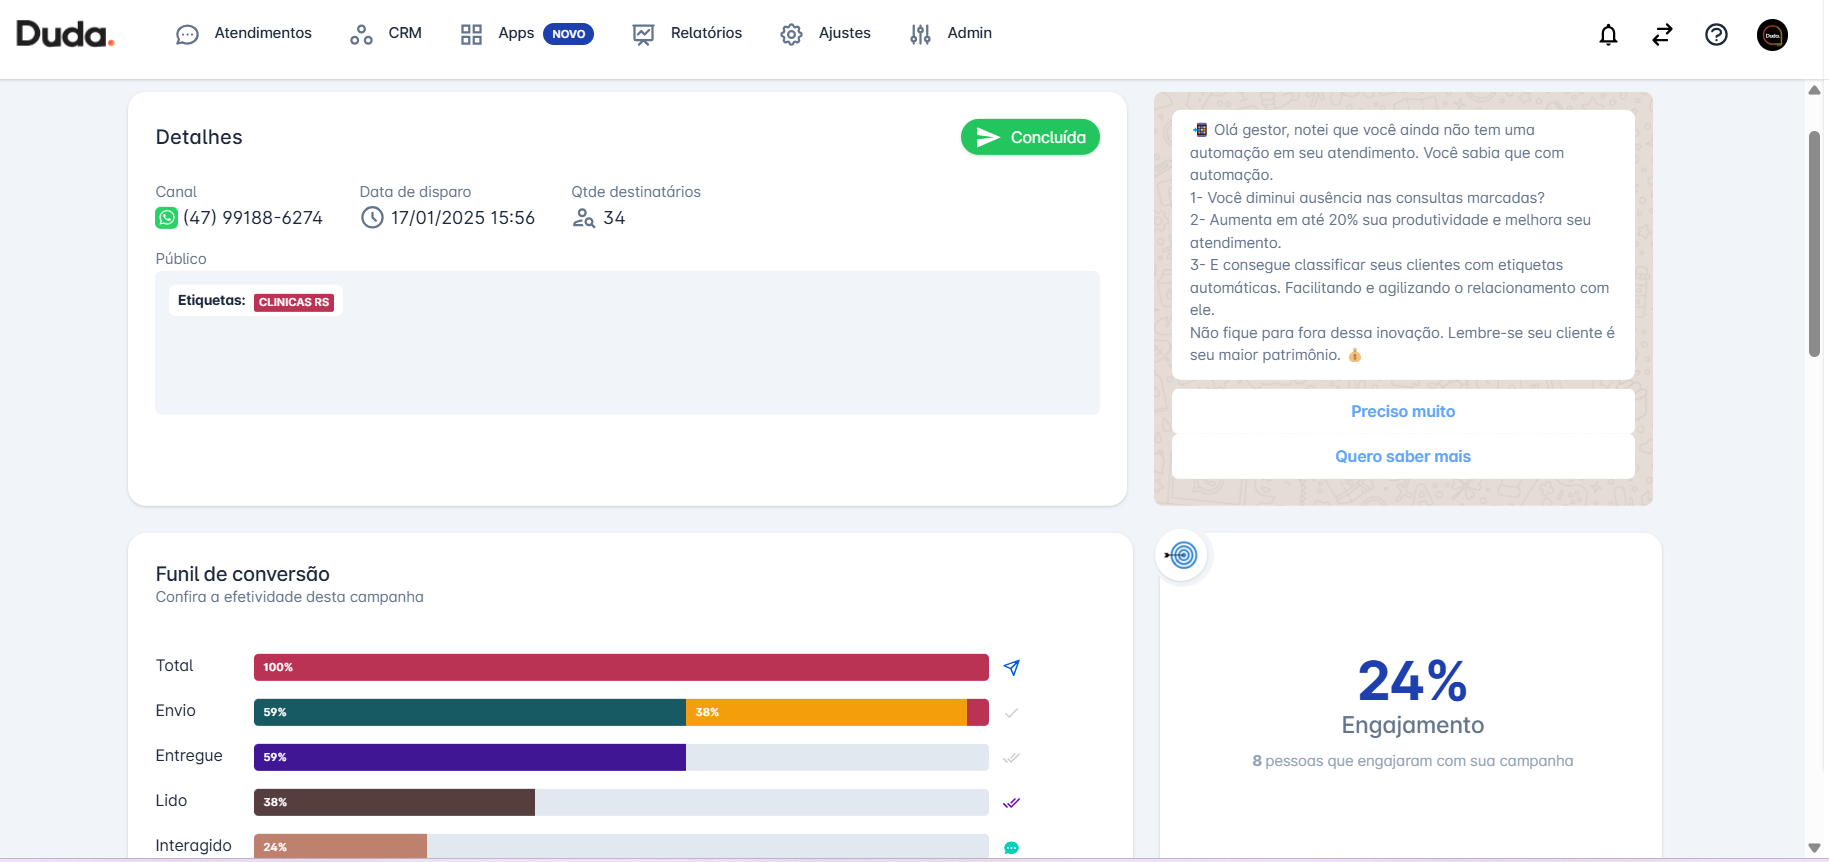Click the paper plane icon beside Total bar
This screenshot has width=1829, height=862.
coord(1011,667)
